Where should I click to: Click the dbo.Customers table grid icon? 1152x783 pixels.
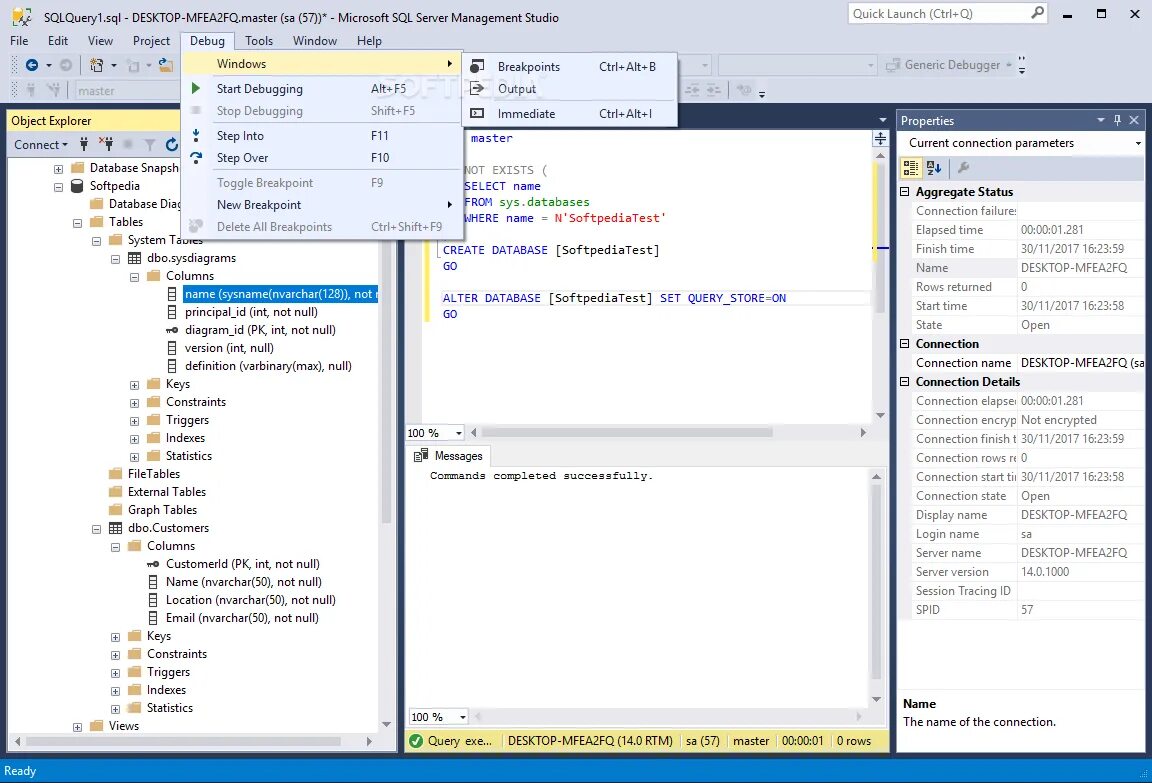pyautogui.click(x=115, y=527)
